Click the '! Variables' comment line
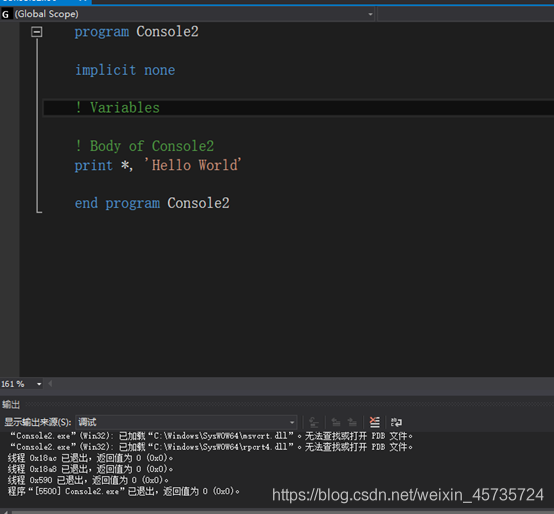The image size is (554, 514). tap(117, 108)
